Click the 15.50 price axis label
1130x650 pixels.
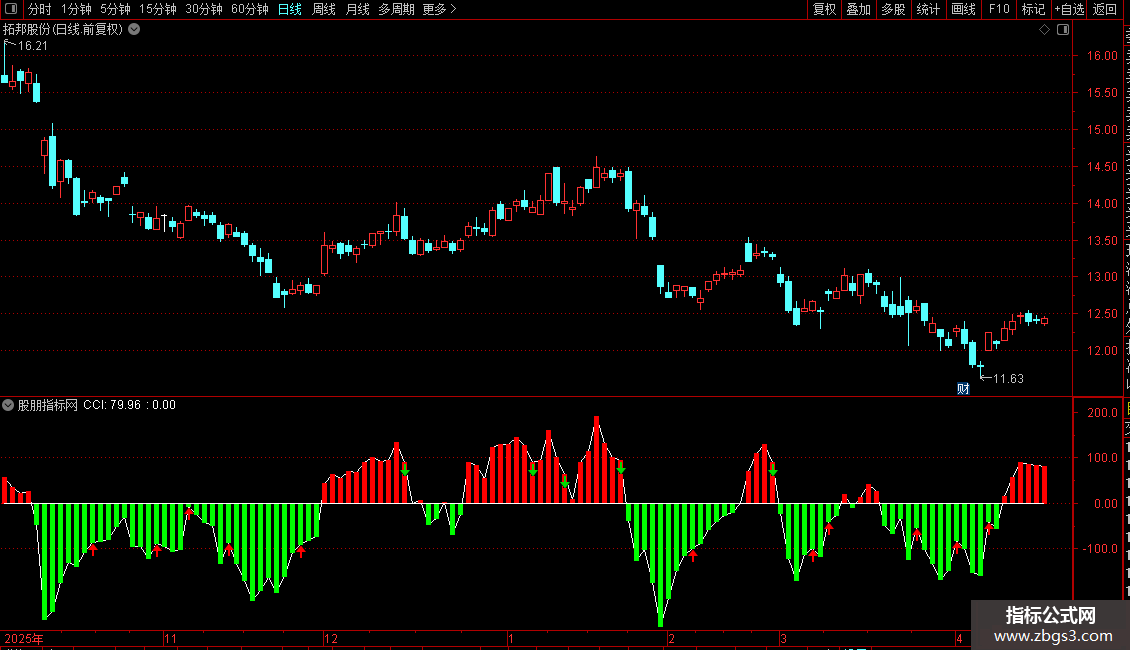coord(1102,93)
